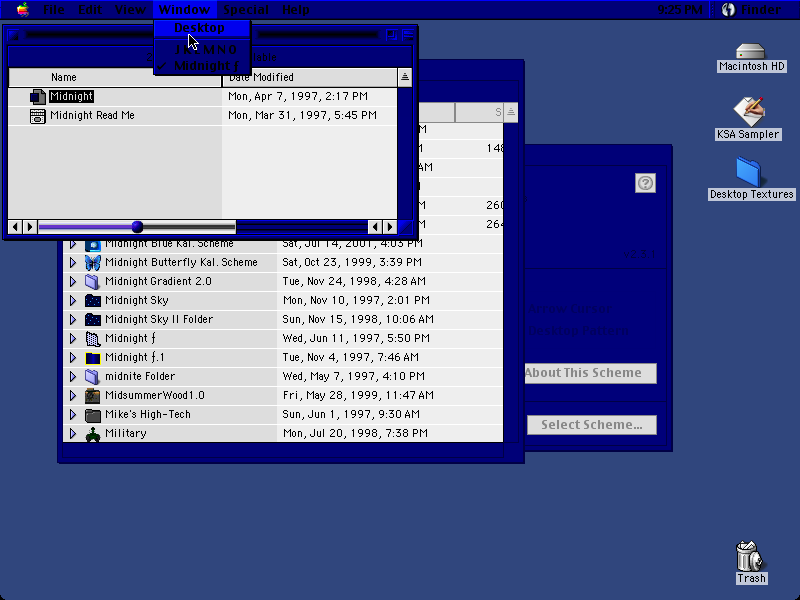This screenshot has width=800, height=600.
Task: Expand the Military folder triangle
Action: coord(73,434)
